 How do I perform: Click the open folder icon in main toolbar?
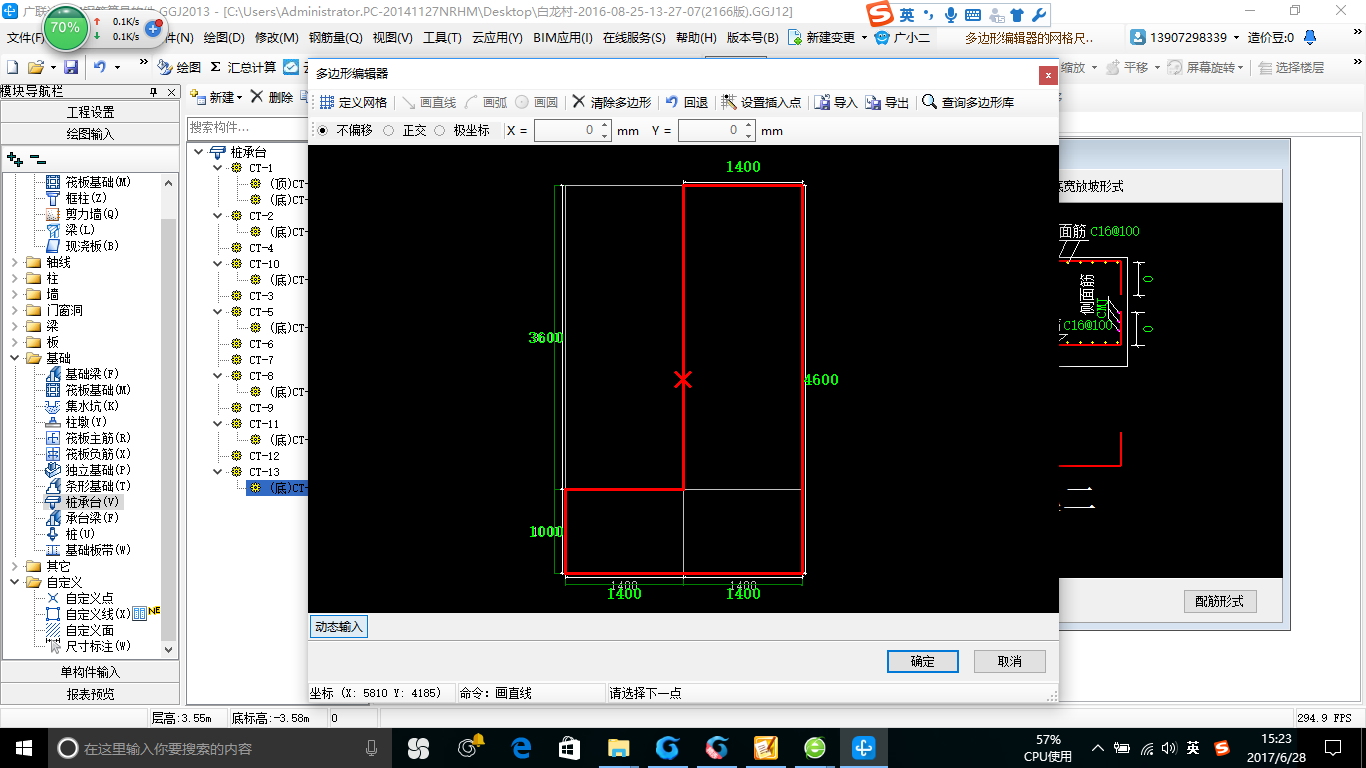pyautogui.click(x=35, y=67)
